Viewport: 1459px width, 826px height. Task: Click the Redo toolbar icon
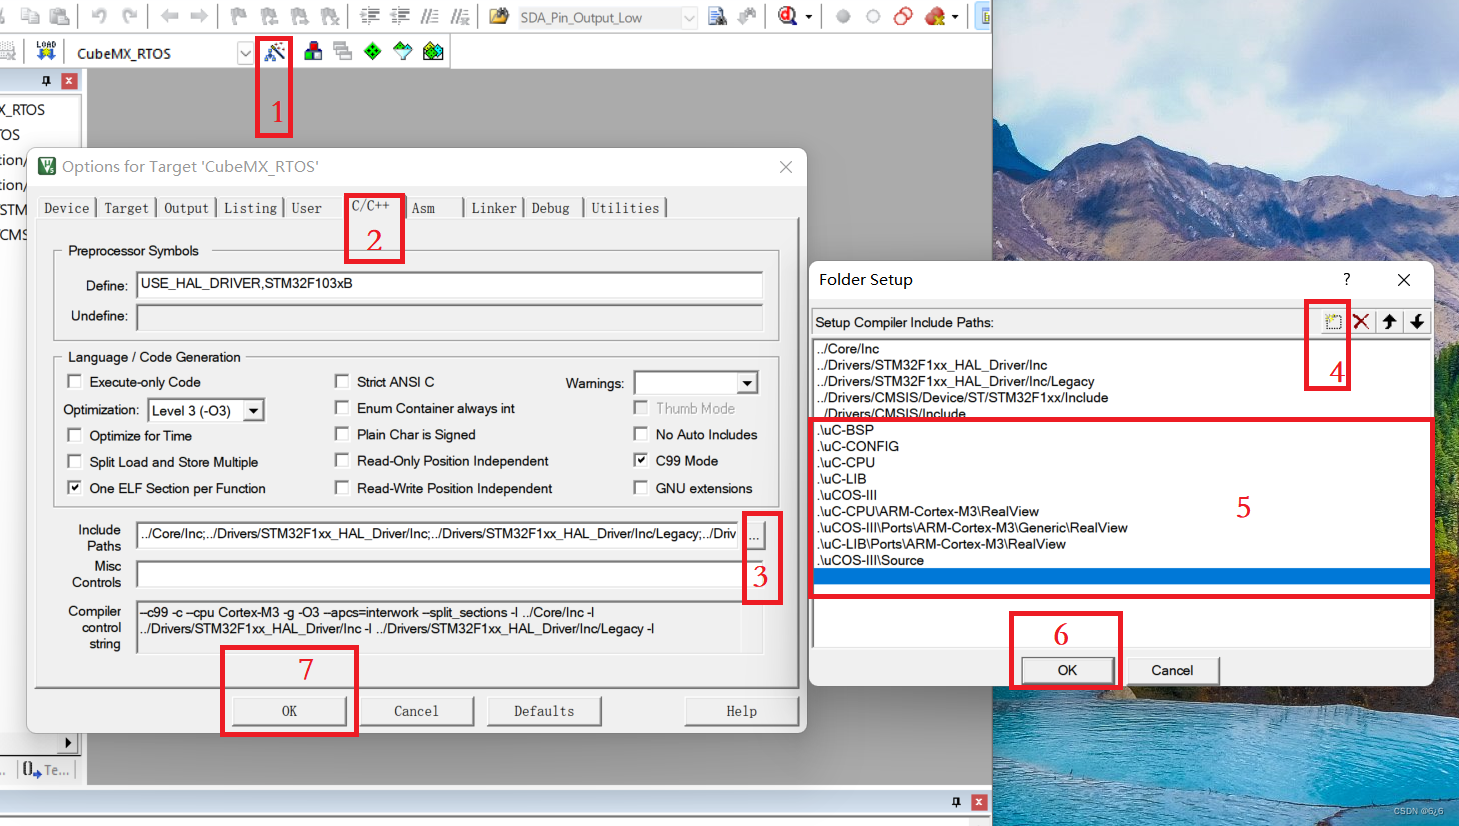pos(129,16)
